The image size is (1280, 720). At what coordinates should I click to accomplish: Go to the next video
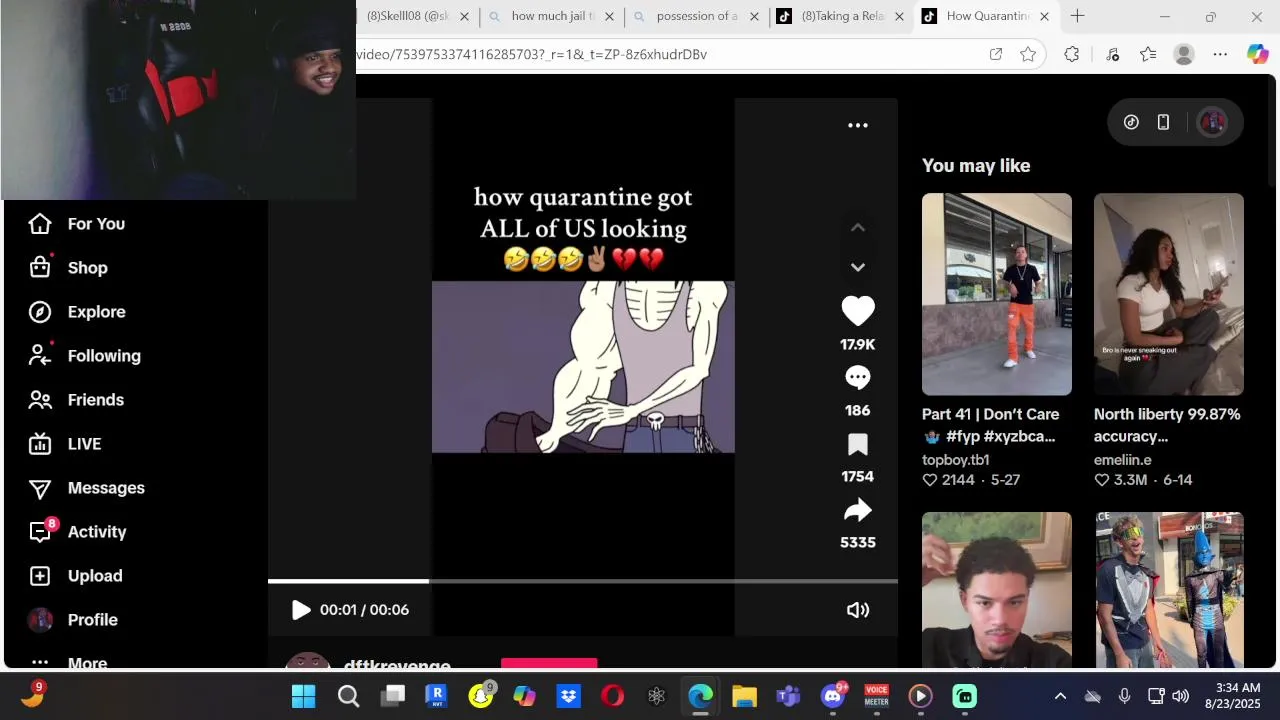pyautogui.click(x=858, y=267)
